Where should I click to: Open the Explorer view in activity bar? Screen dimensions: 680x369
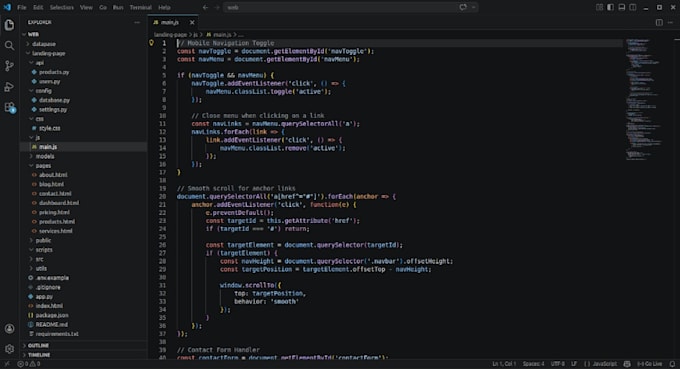pos(9,25)
